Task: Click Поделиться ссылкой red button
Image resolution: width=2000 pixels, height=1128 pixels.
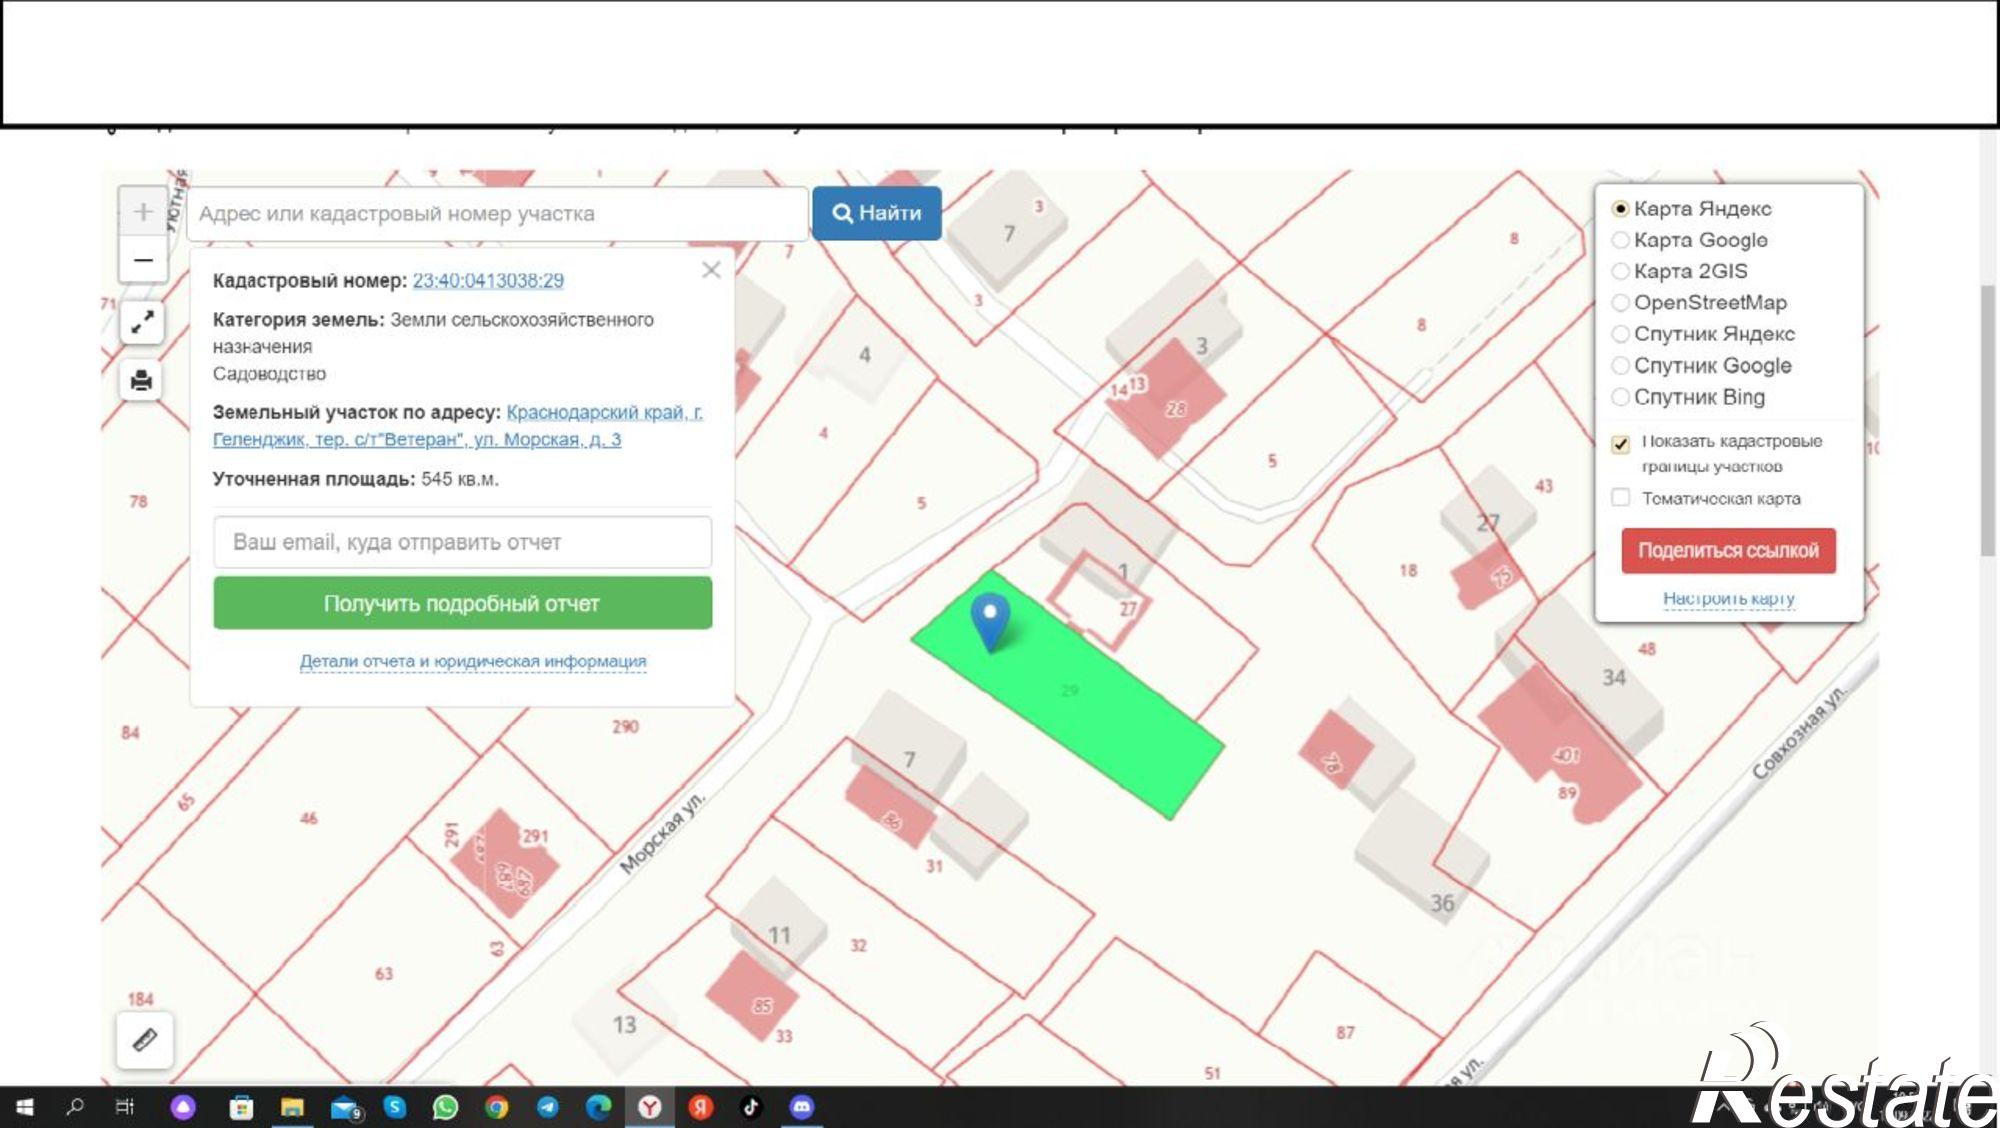Action: 1729,551
